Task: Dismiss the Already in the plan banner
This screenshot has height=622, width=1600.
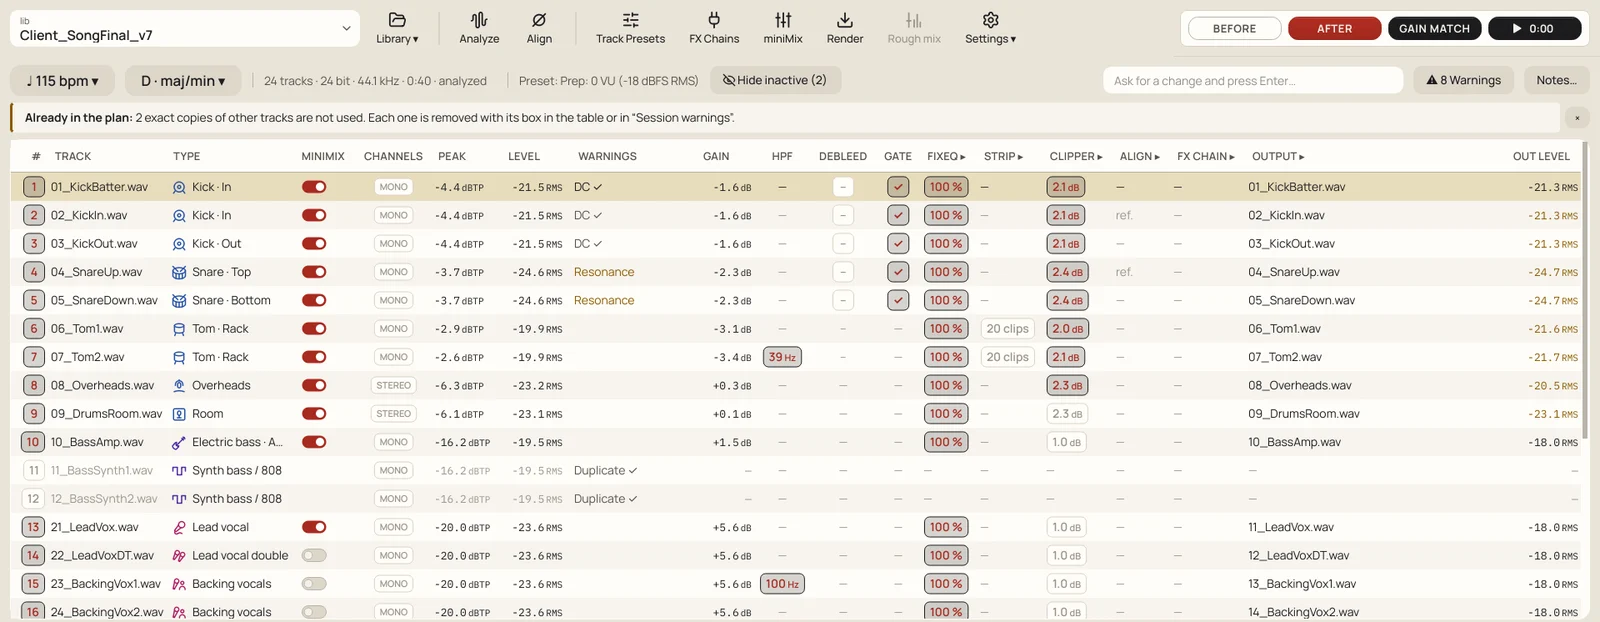Action: point(1577,118)
